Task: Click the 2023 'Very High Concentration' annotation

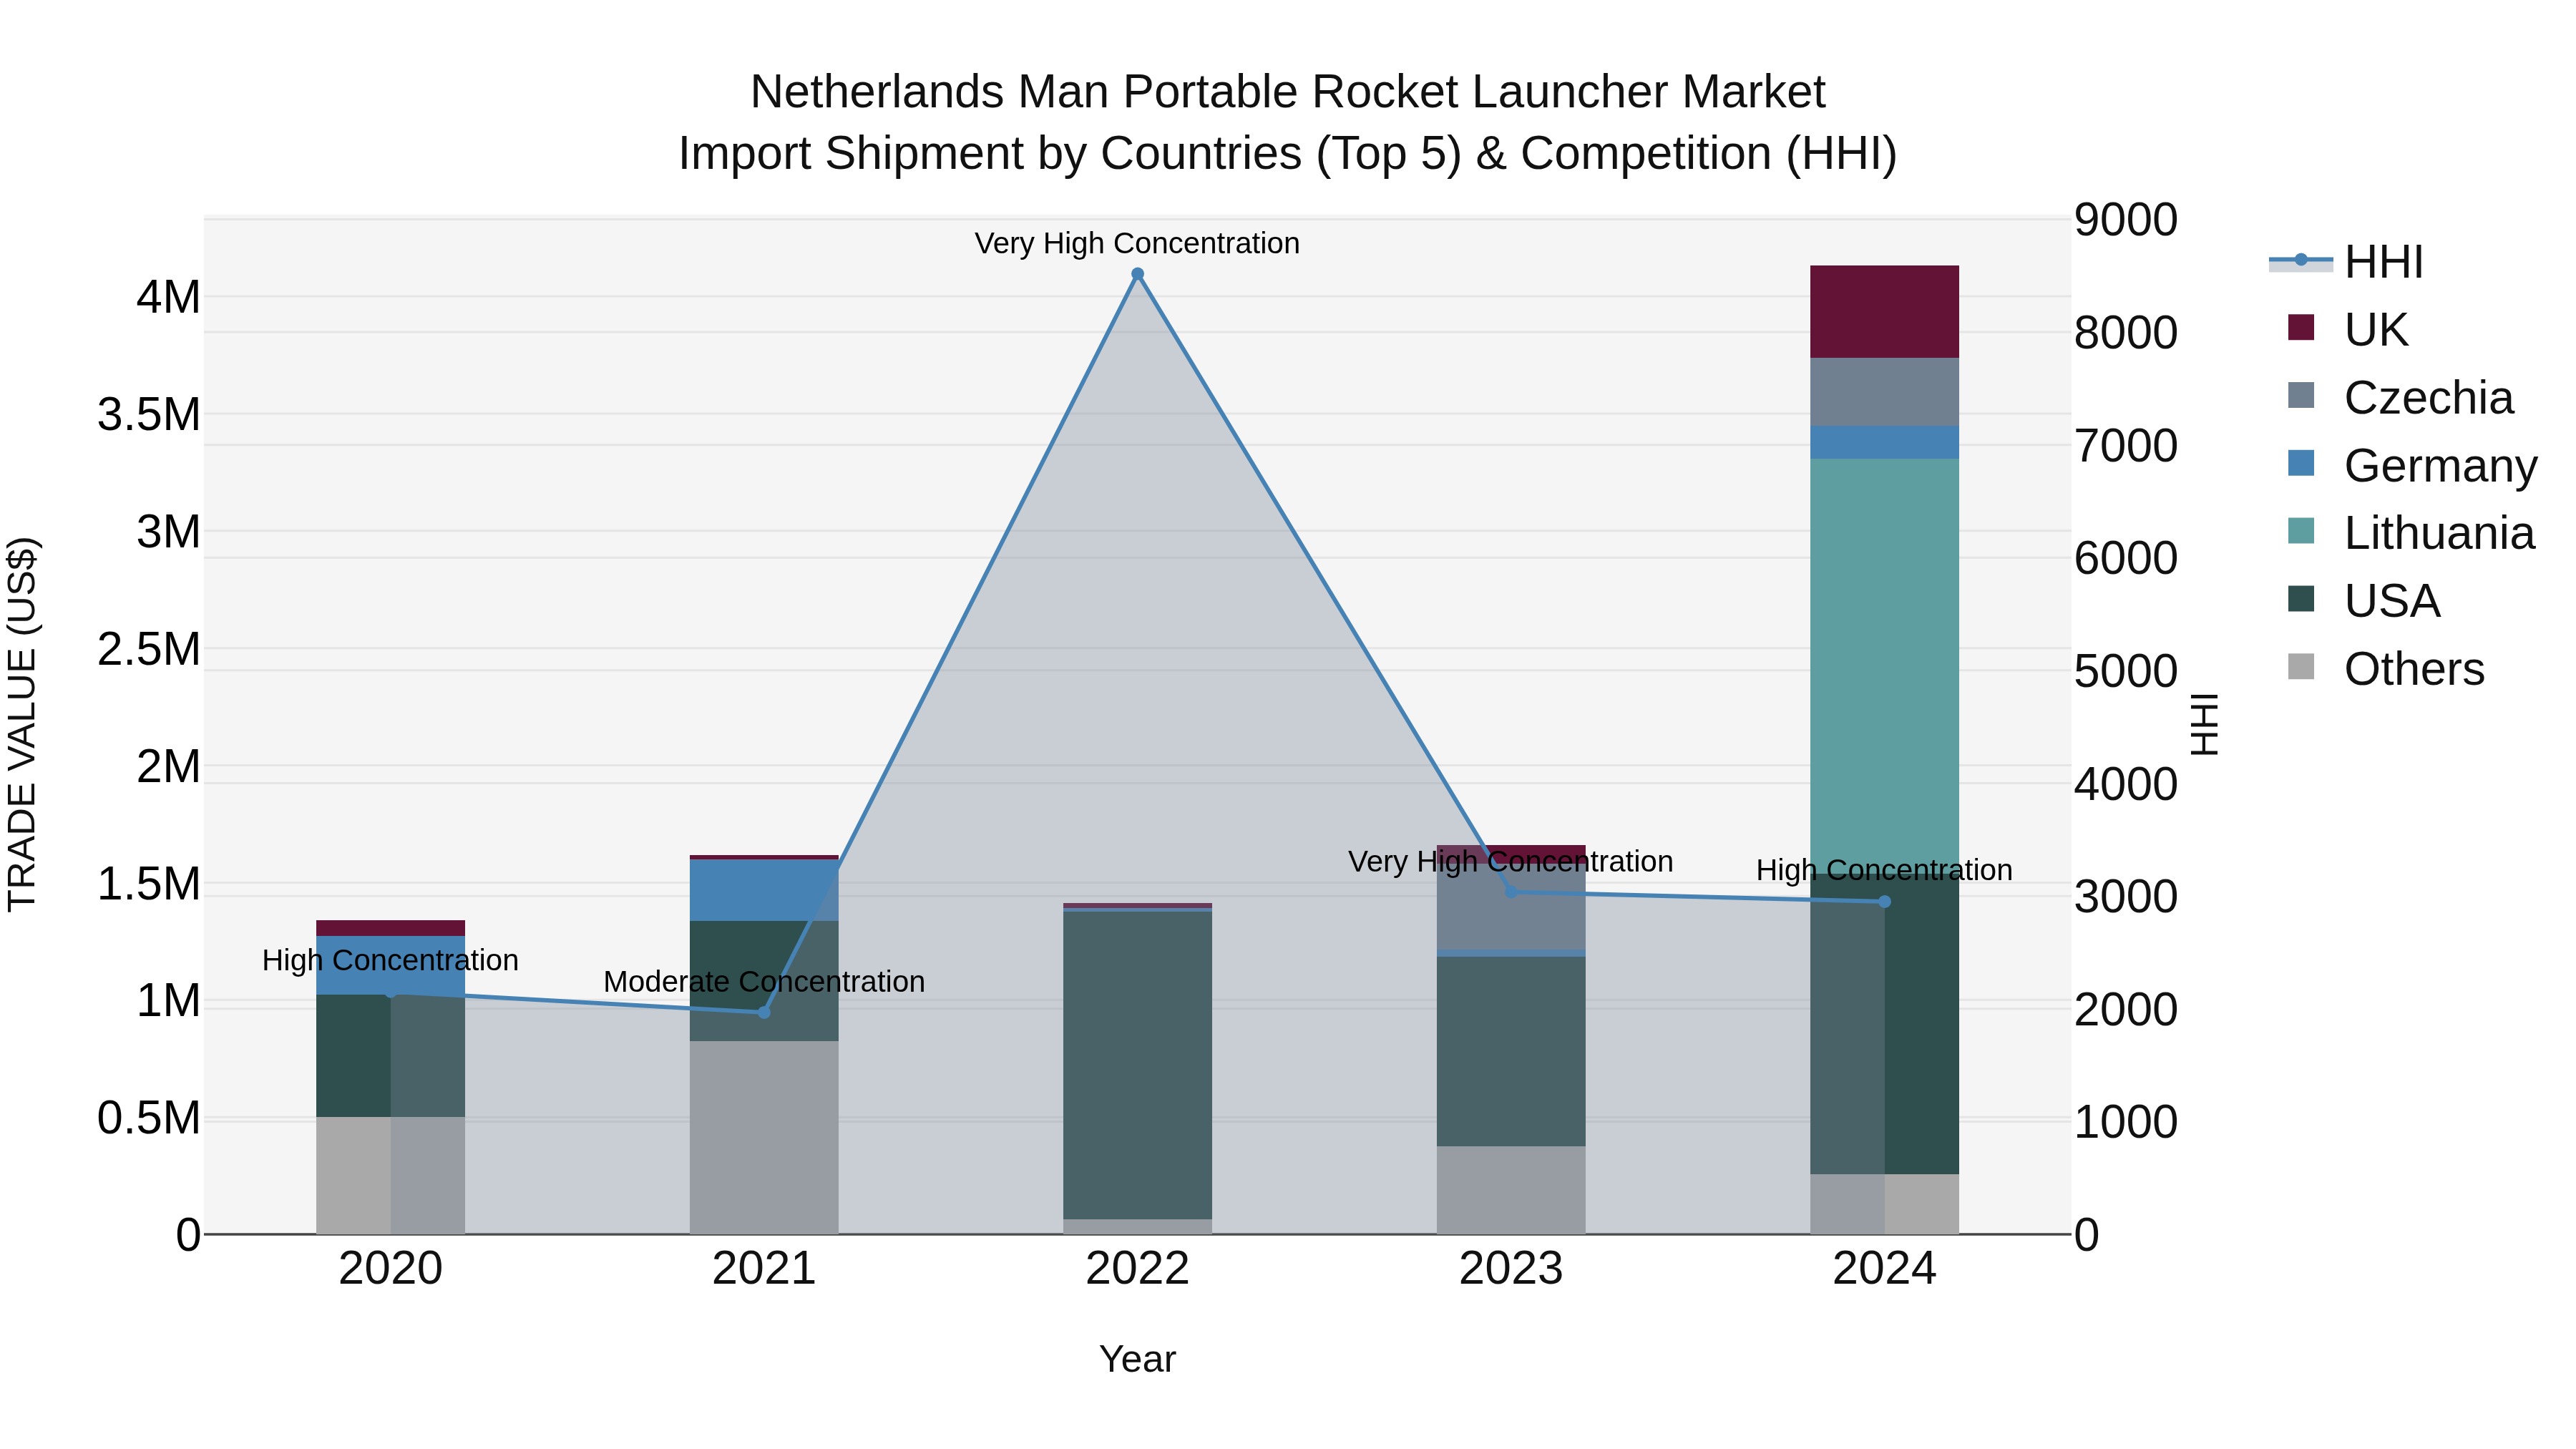Action: [1510, 861]
